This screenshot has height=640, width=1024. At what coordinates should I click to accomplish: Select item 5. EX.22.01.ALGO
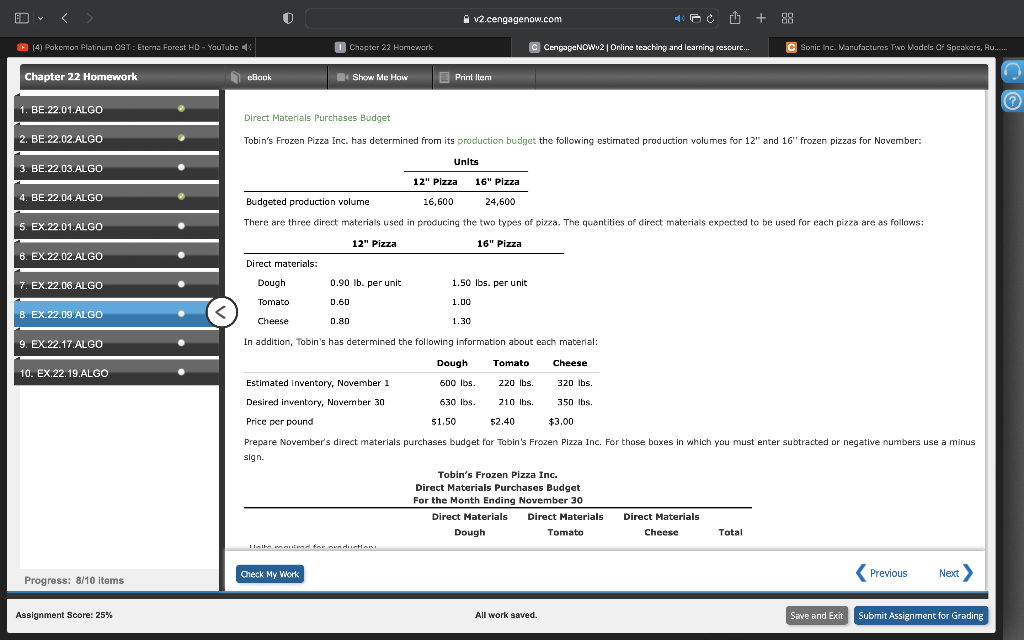[x=116, y=227]
